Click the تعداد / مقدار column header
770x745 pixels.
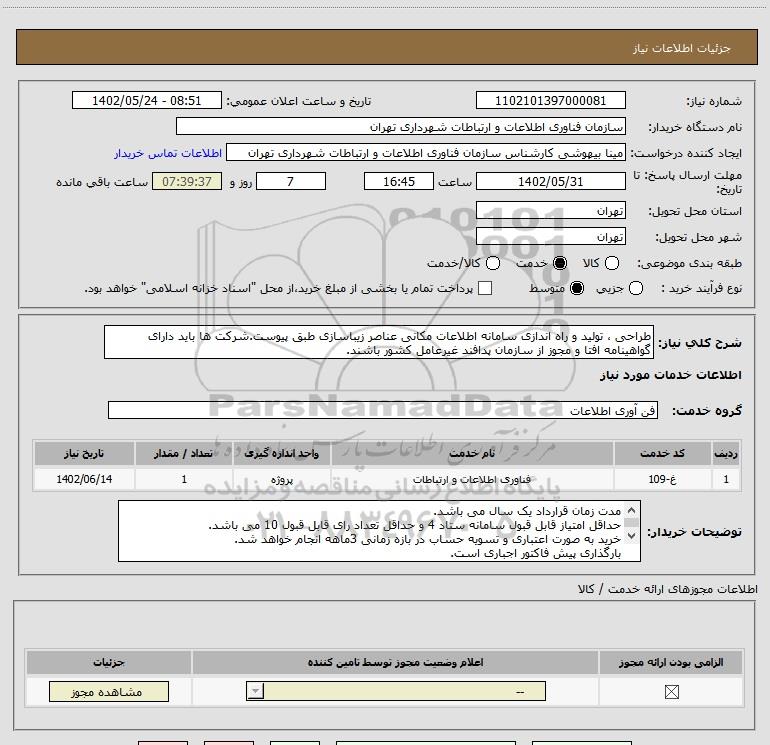click(x=183, y=453)
